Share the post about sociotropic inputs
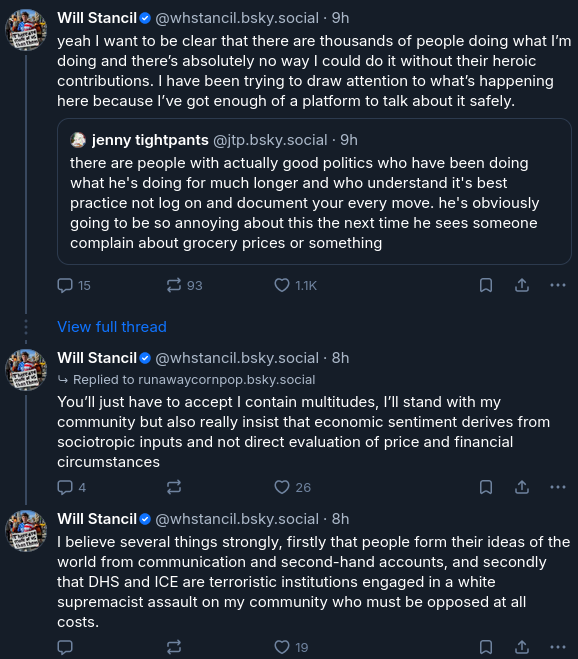Screen dimensions: 578x659 coord(522,488)
